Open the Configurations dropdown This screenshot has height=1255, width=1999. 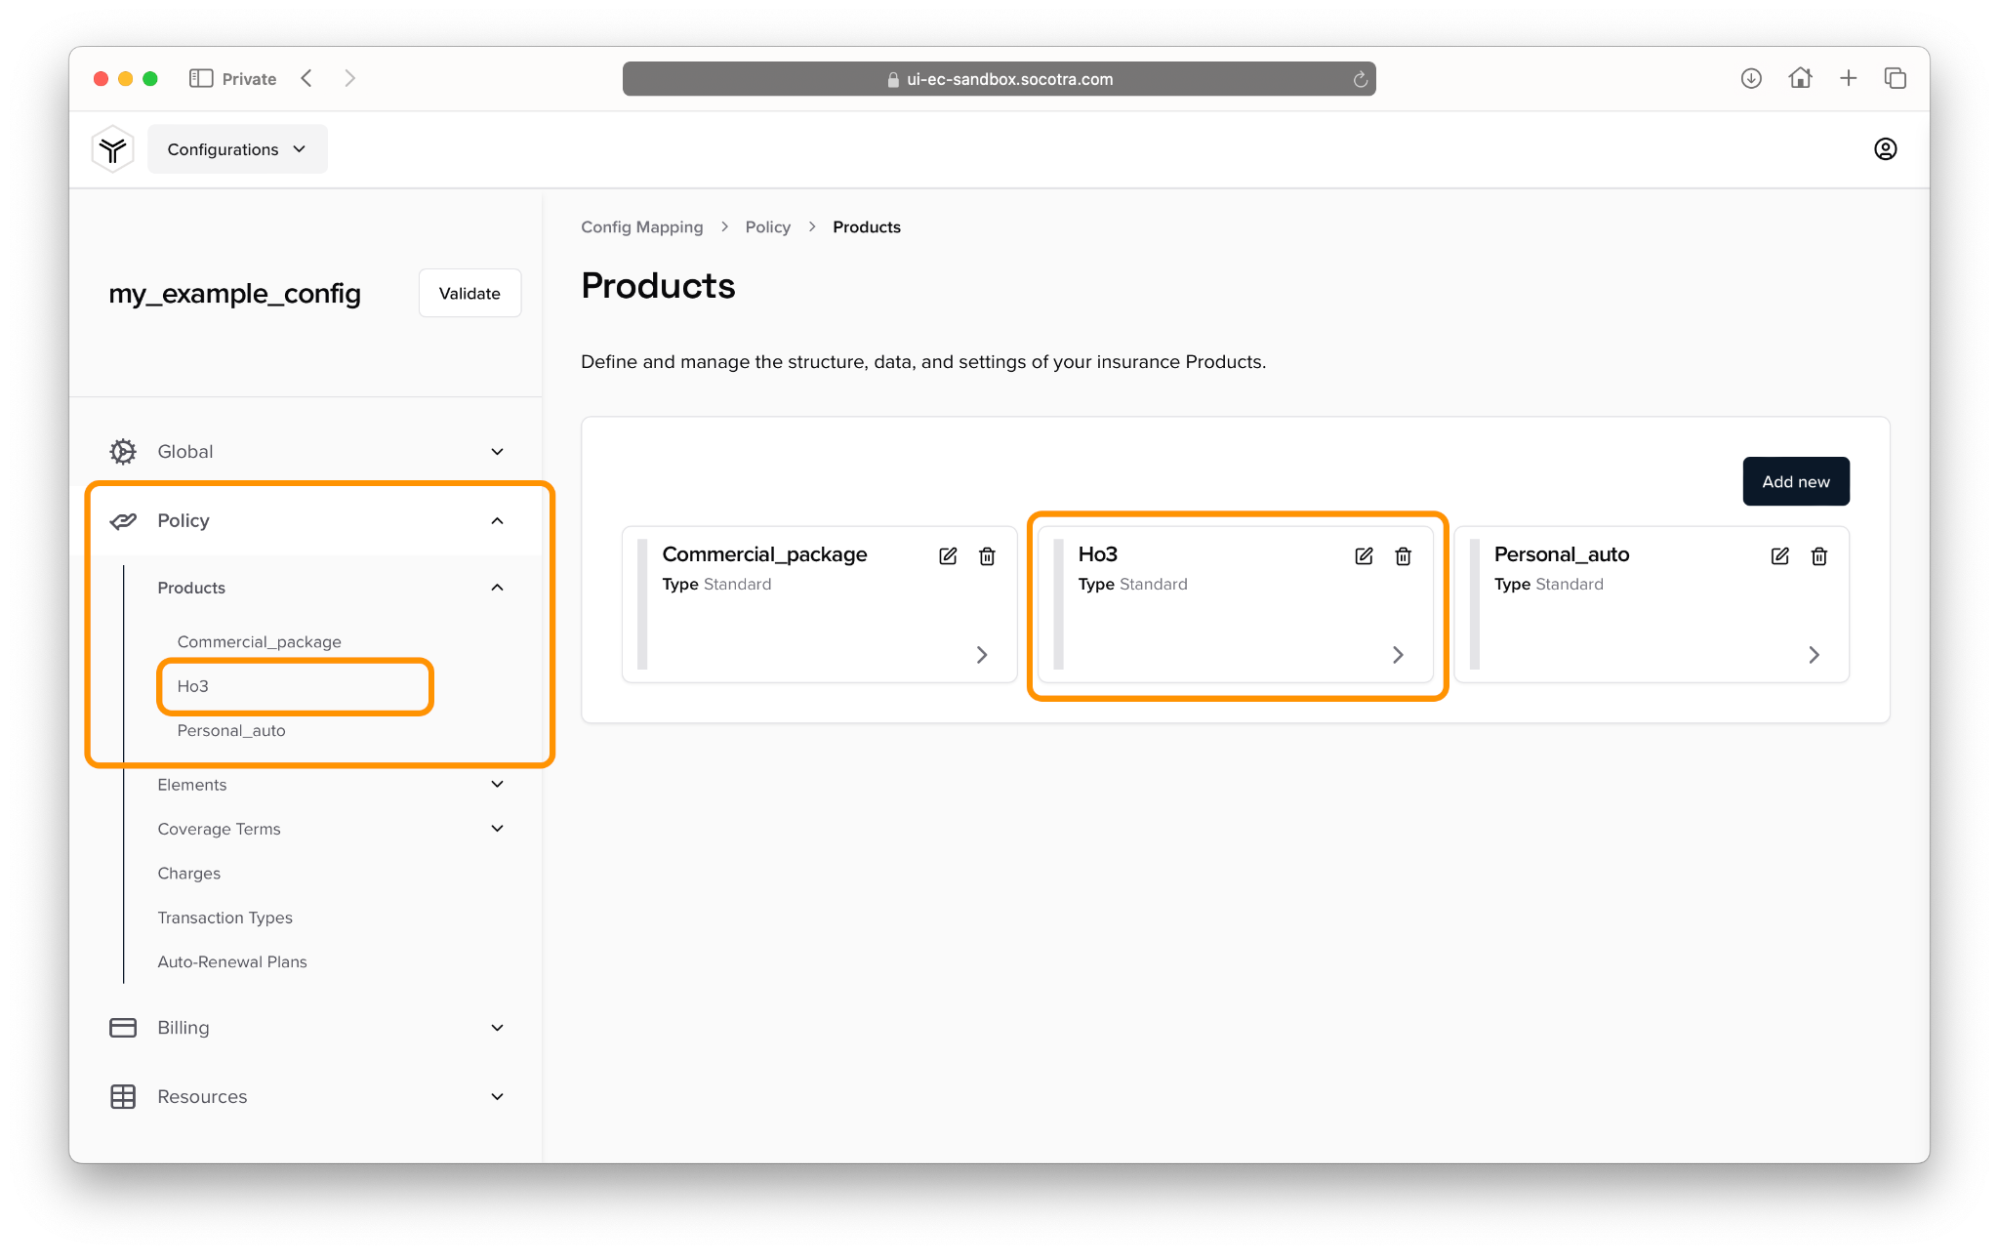coord(237,149)
